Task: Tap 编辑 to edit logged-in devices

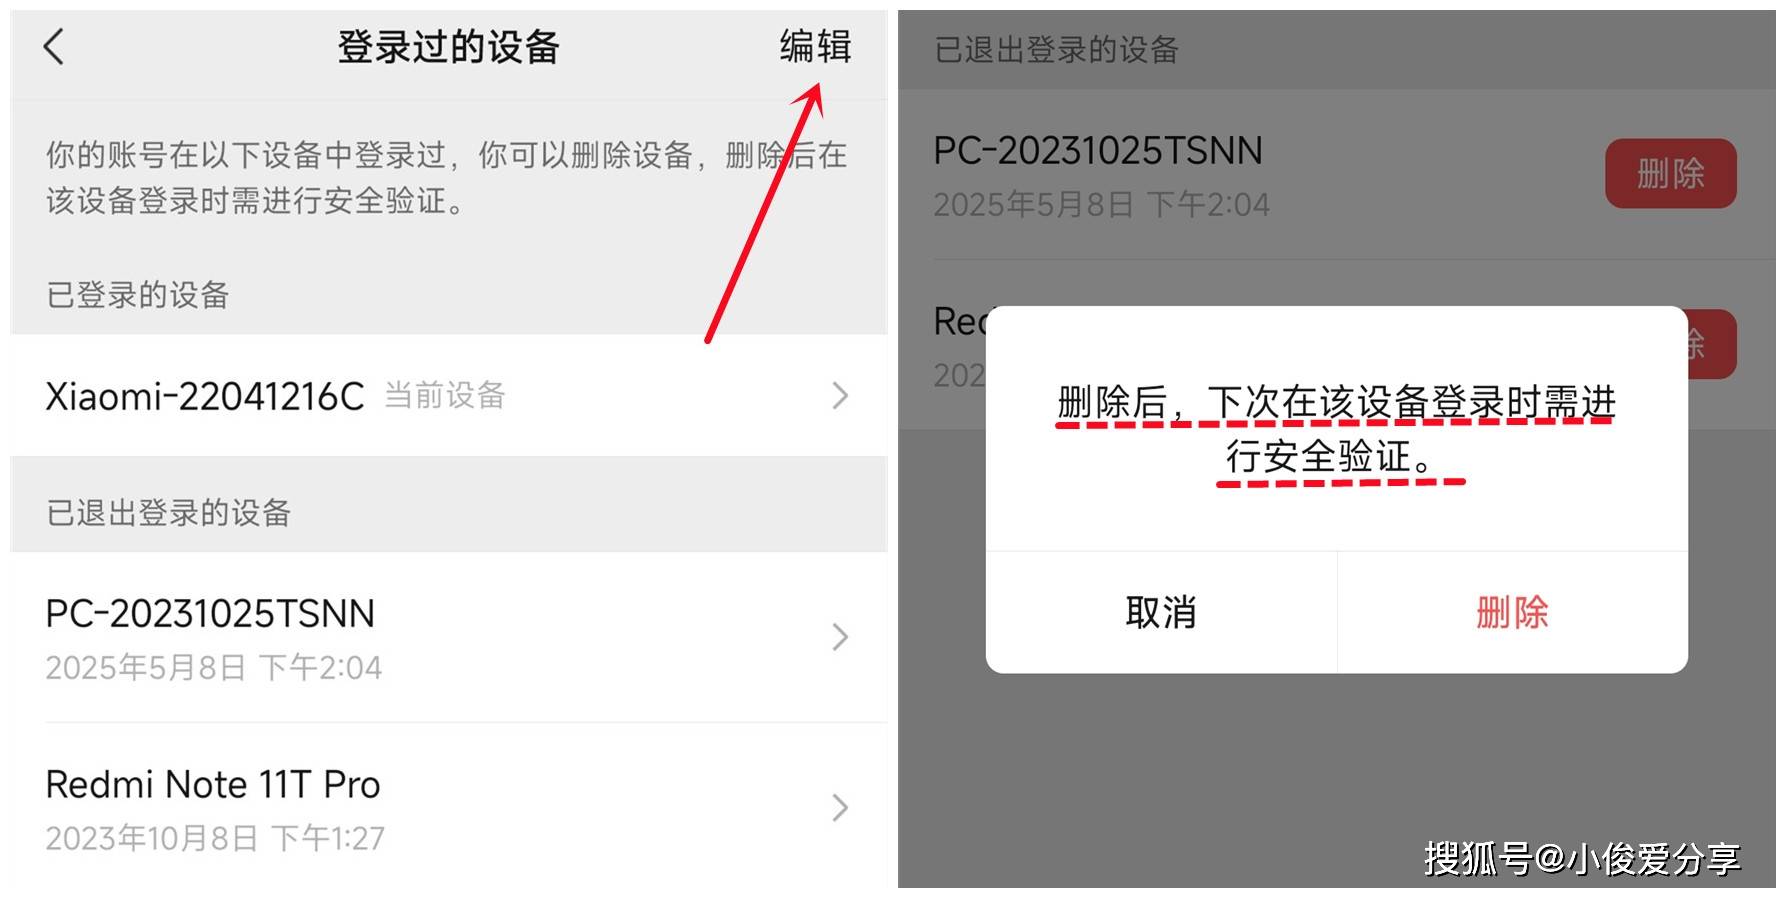Action: pos(815,47)
